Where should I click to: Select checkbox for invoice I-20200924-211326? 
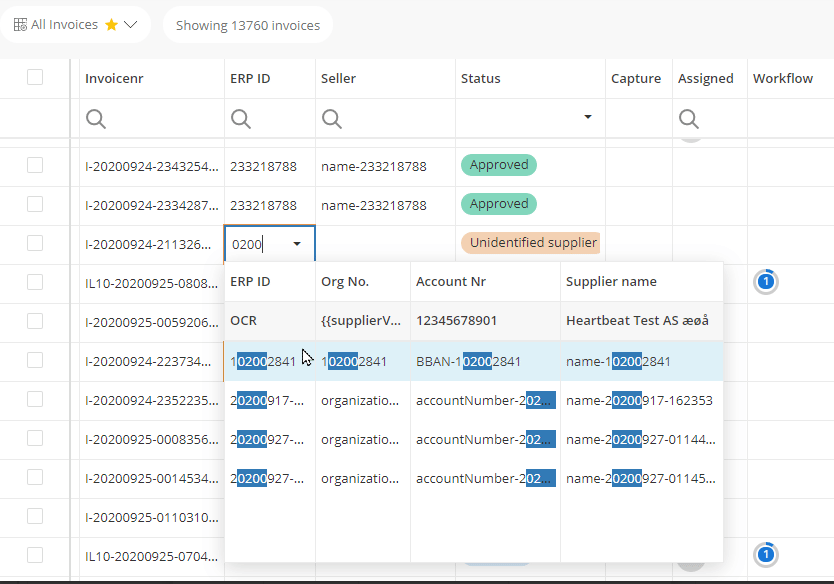[35, 243]
